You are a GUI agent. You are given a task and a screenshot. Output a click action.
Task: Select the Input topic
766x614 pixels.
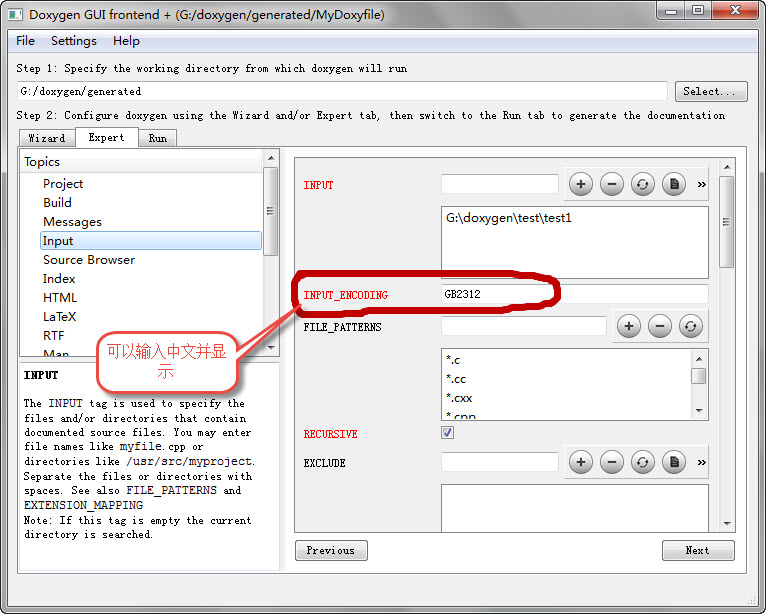(151, 241)
